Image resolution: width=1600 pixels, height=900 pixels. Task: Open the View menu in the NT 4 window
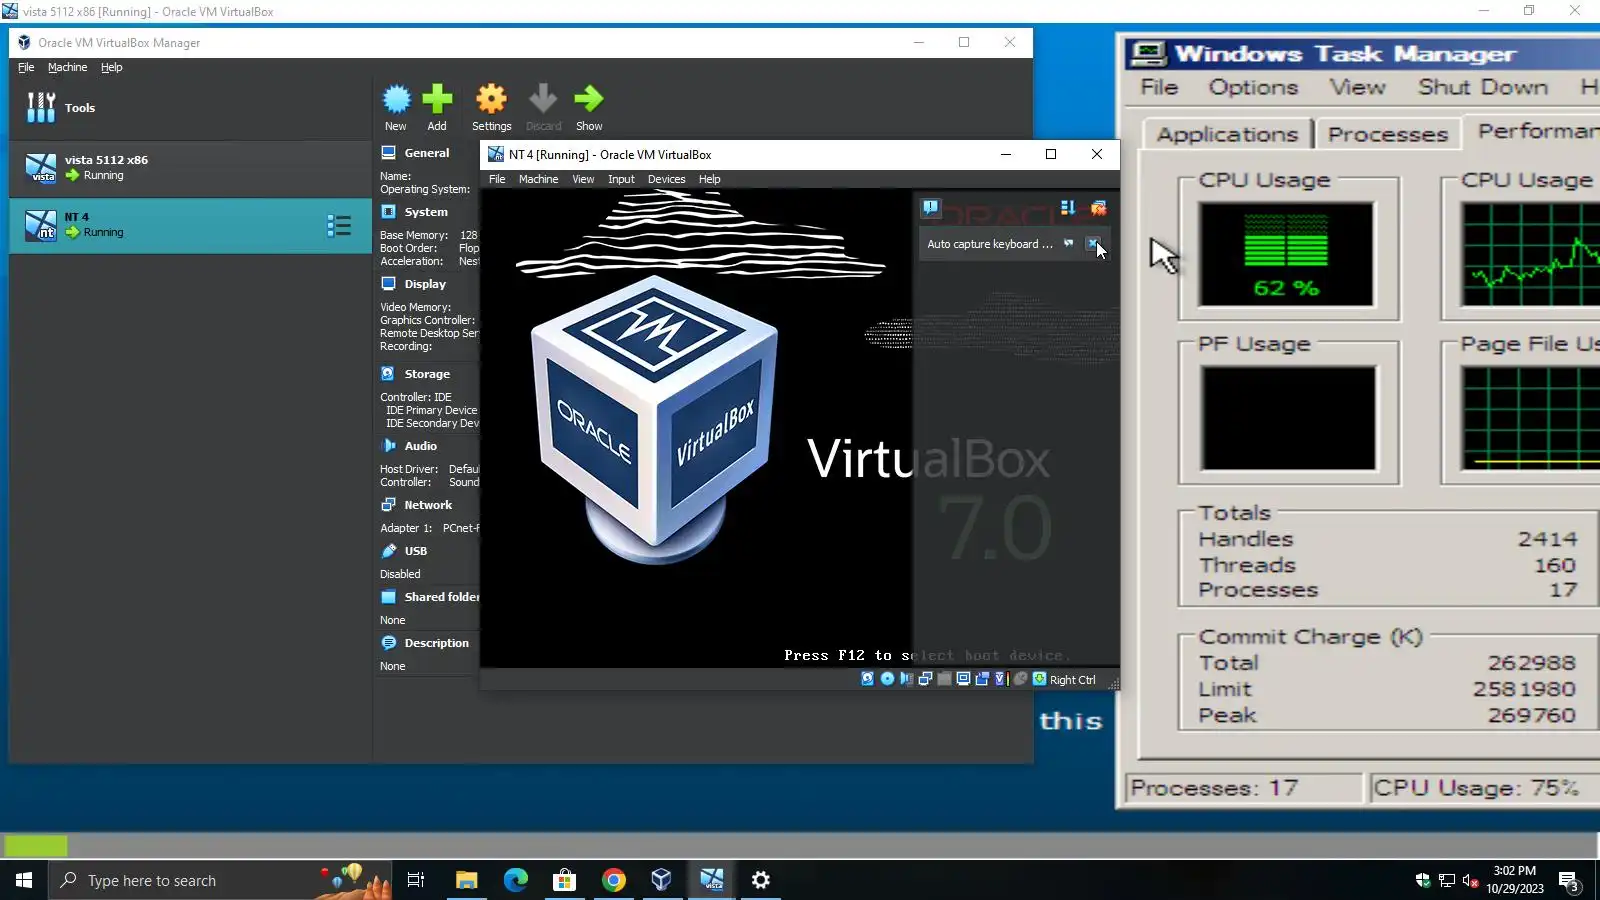point(583,179)
